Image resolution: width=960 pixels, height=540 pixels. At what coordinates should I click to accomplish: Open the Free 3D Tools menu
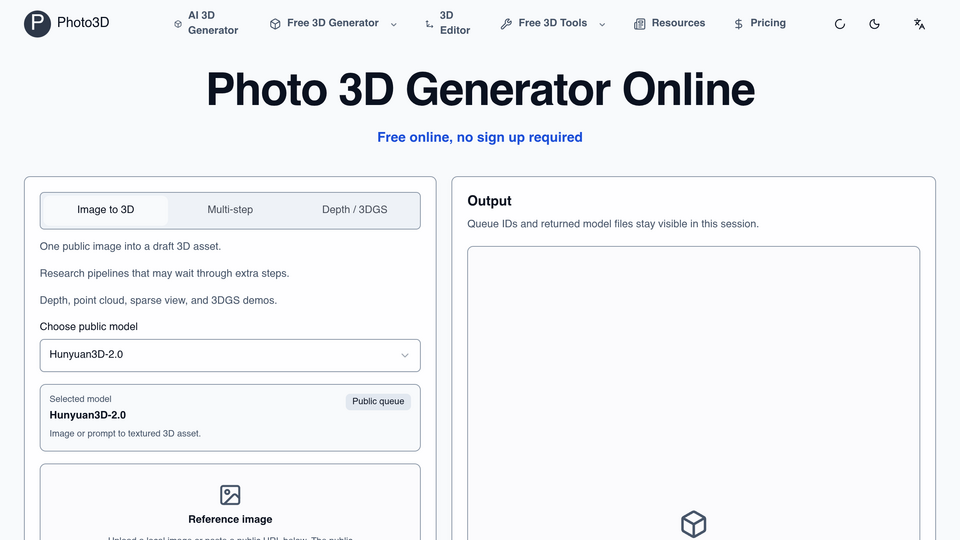(x=552, y=23)
